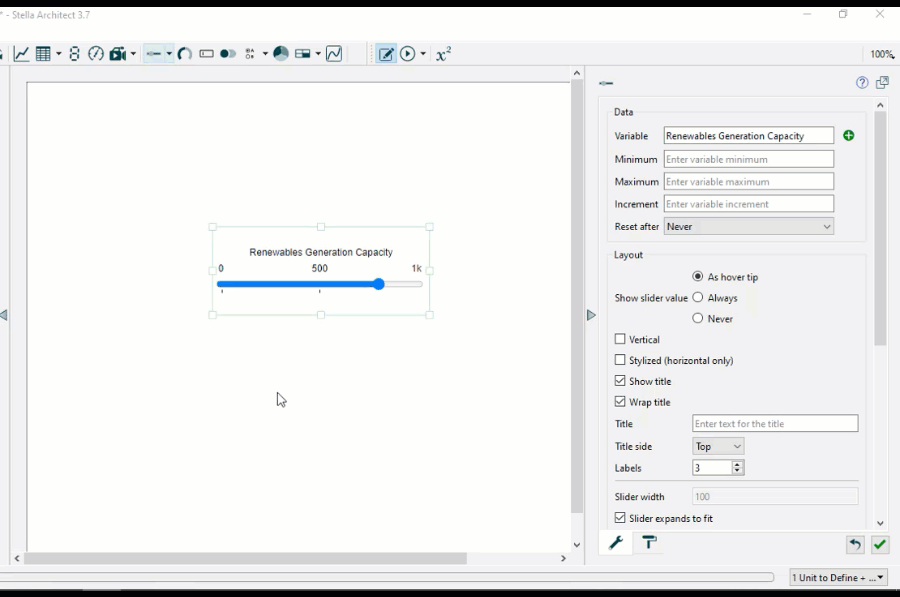Image resolution: width=900 pixels, height=597 pixels.
Task: Enable the Vertical checkbox
Action: (620, 339)
